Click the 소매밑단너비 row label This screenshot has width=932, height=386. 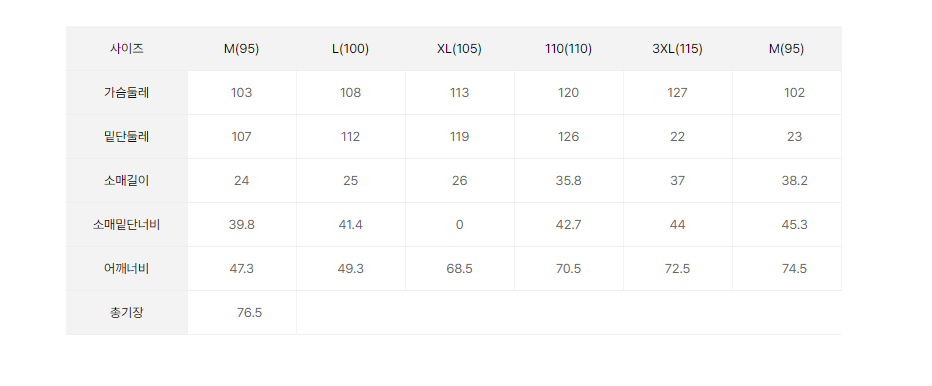click(127, 225)
